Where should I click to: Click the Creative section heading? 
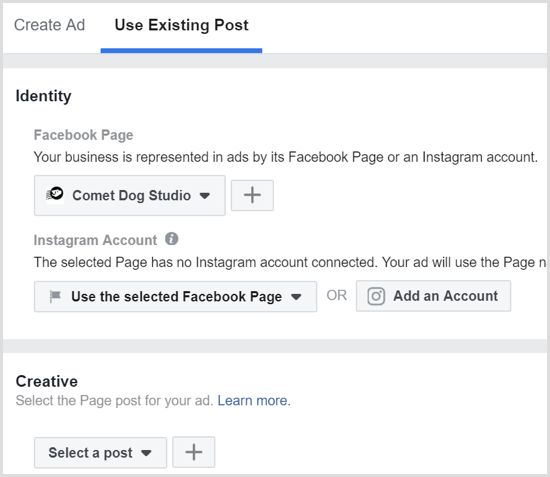[47, 381]
